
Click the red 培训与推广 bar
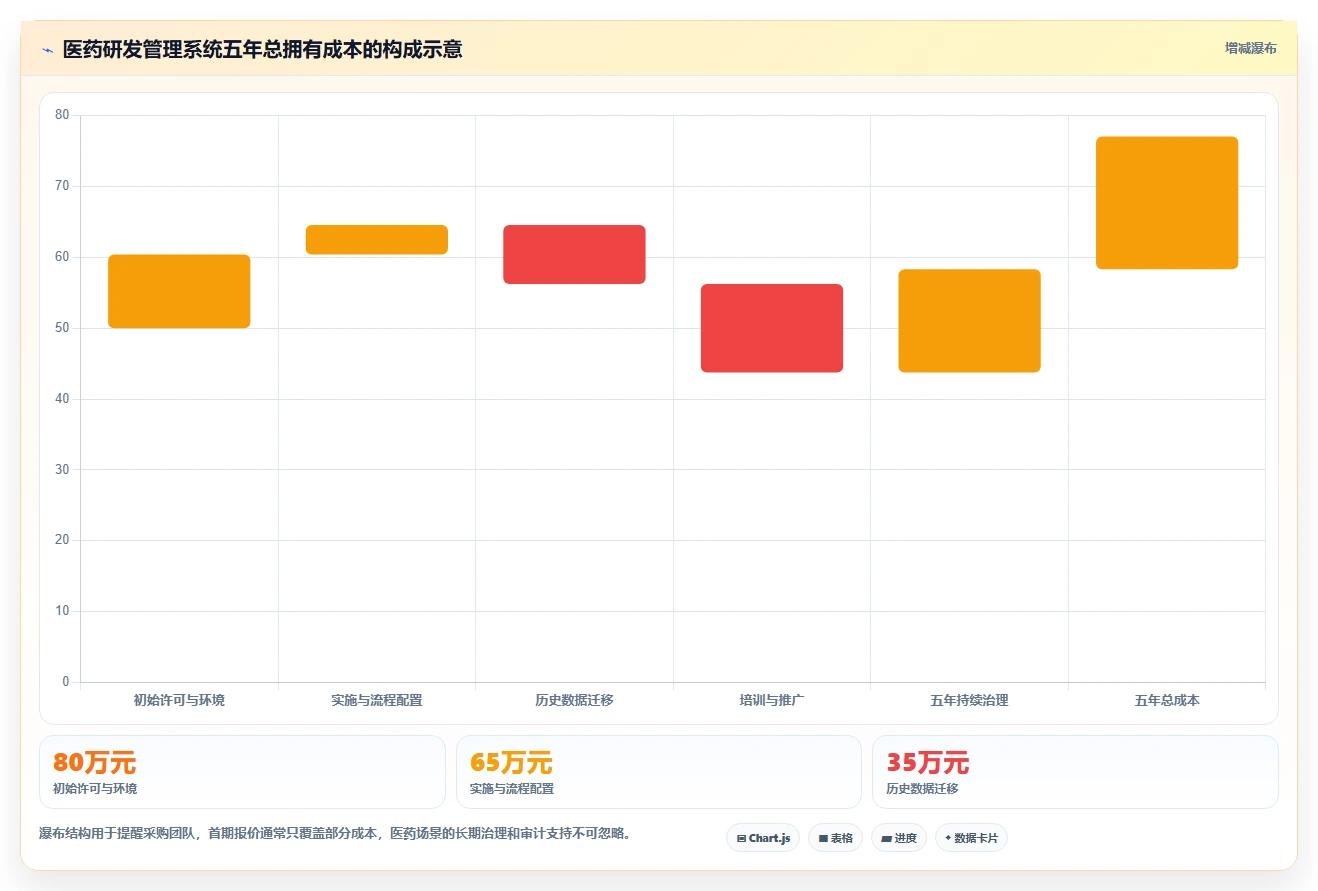click(x=772, y=328)
